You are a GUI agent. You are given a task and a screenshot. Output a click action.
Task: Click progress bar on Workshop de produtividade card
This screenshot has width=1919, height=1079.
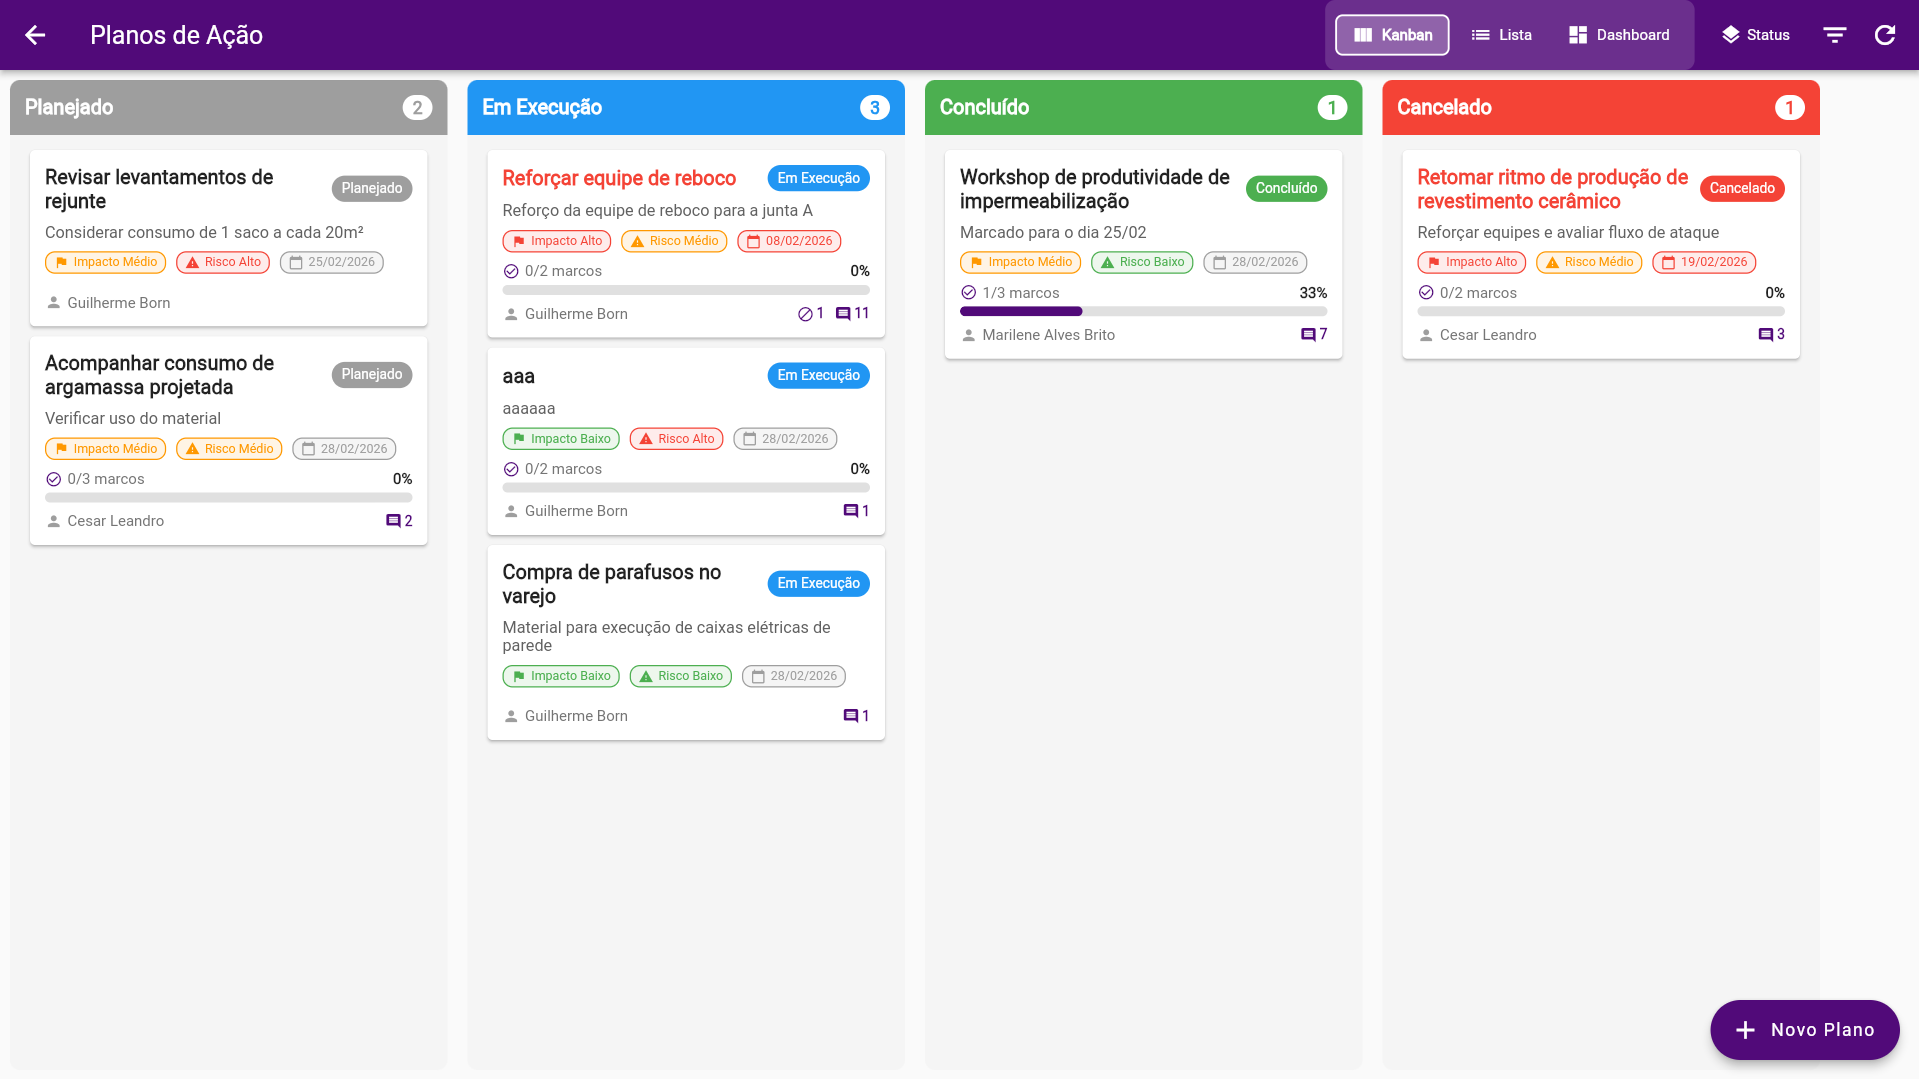(x=1142, y=312)
